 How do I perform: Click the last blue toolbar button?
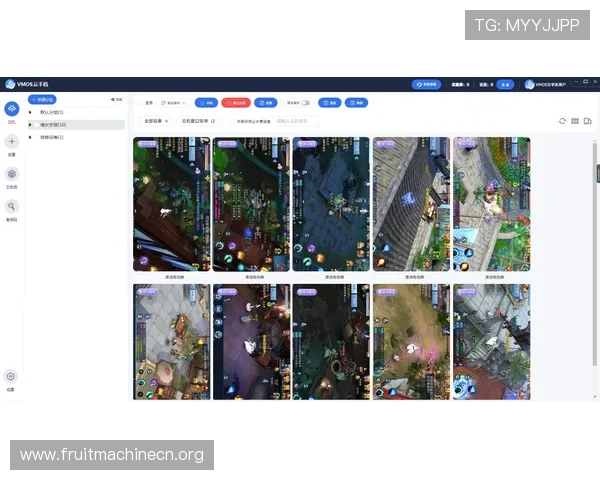(356, 103)
